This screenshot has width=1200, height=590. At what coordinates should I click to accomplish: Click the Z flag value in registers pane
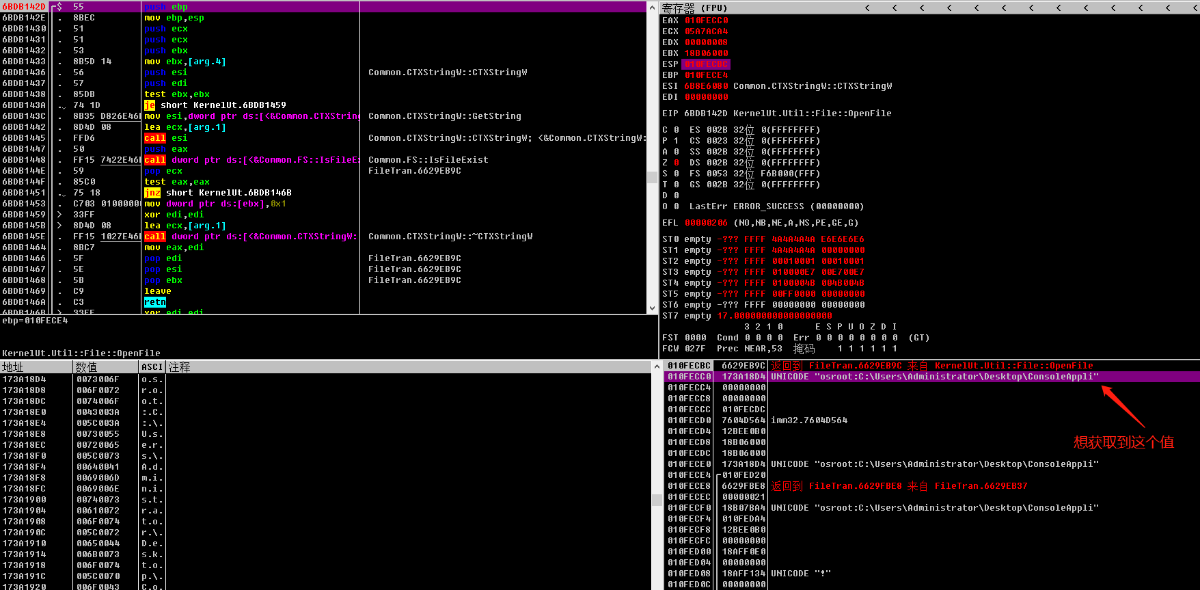(x=677, y=164)
